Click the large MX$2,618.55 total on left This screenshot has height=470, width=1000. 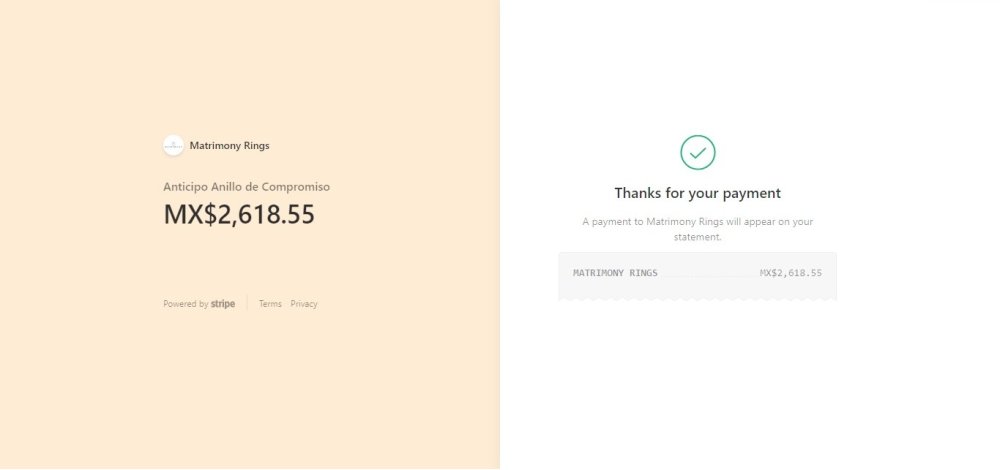pyautogui.click(x=239, y=214)
